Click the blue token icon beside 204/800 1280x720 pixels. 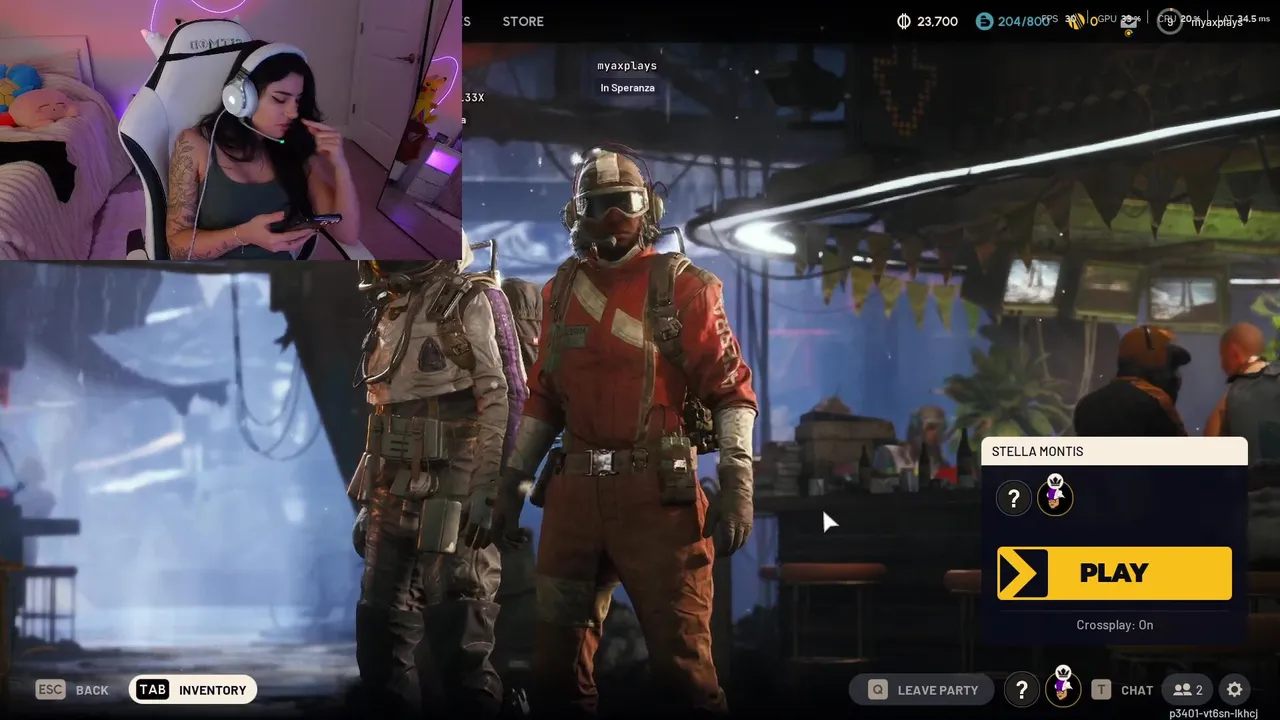[x=984, y=21]
